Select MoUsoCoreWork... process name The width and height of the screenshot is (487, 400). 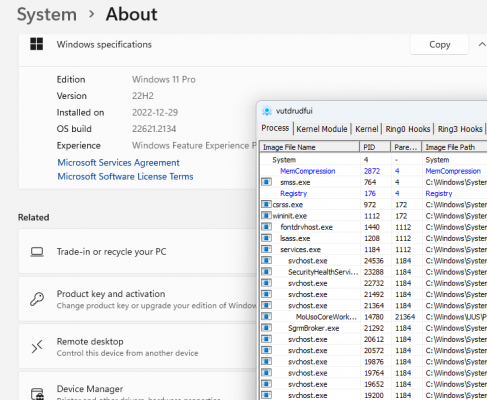pos(326,317)
